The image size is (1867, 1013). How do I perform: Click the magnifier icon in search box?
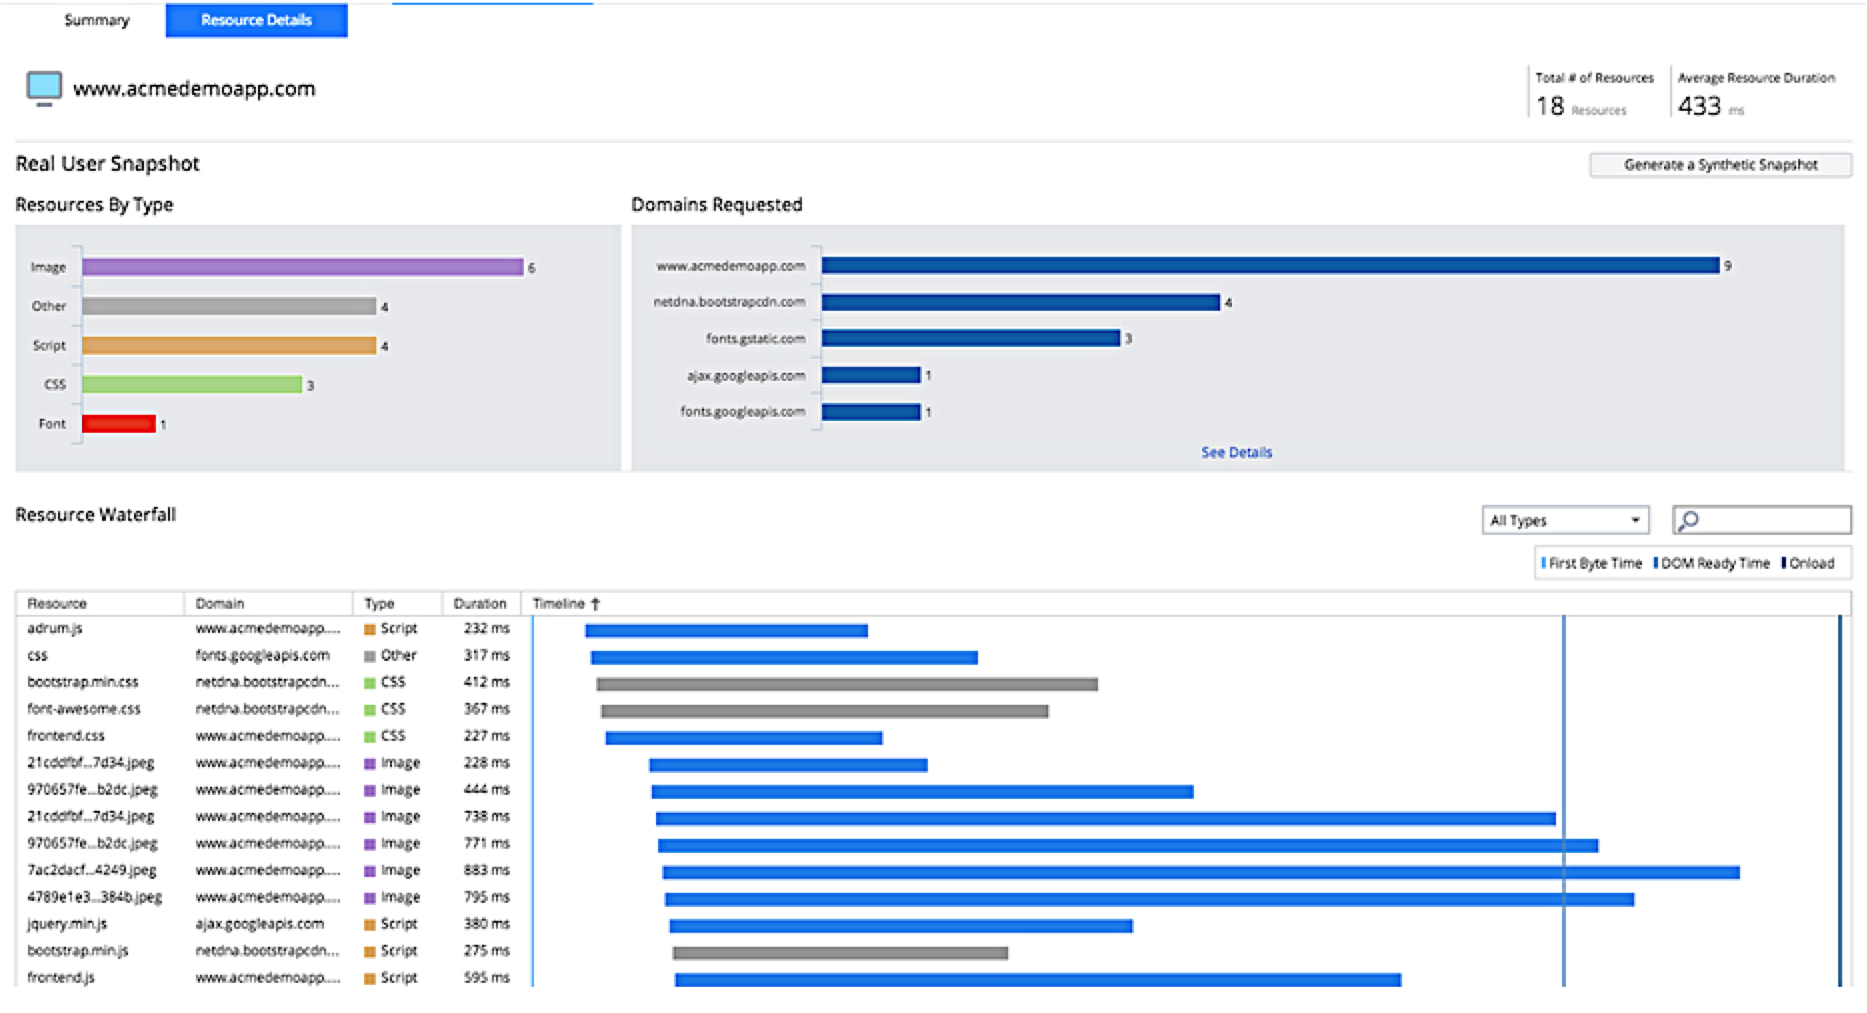click(1689, 520)
